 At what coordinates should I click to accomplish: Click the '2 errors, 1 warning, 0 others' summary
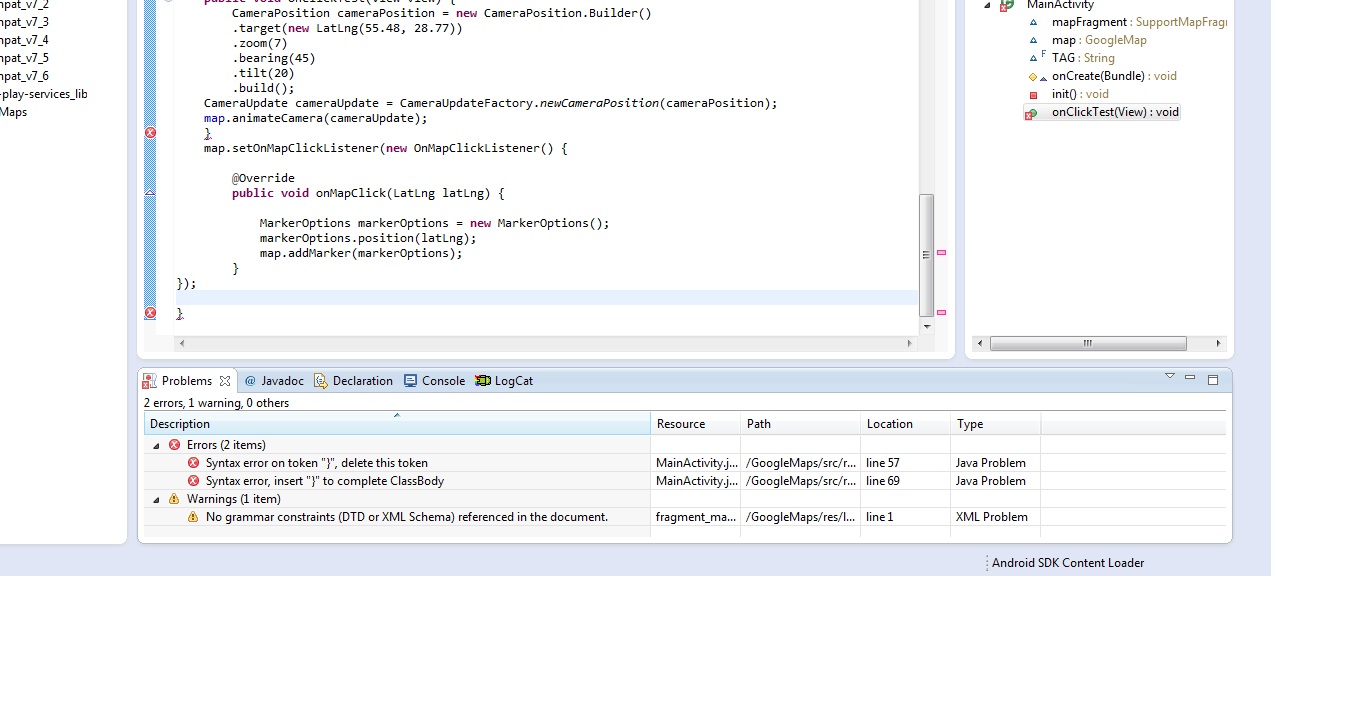point(216,403)
